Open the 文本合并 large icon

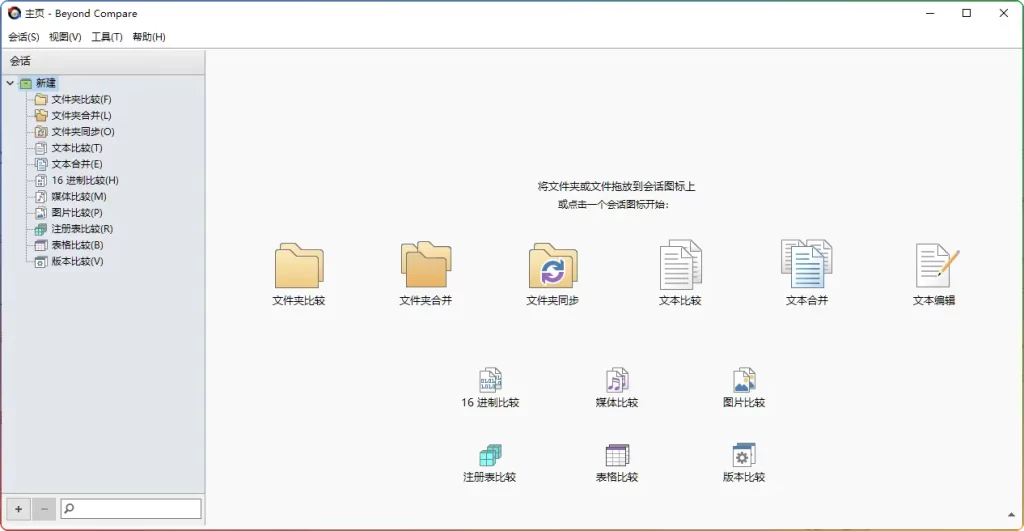coord(807,264)
